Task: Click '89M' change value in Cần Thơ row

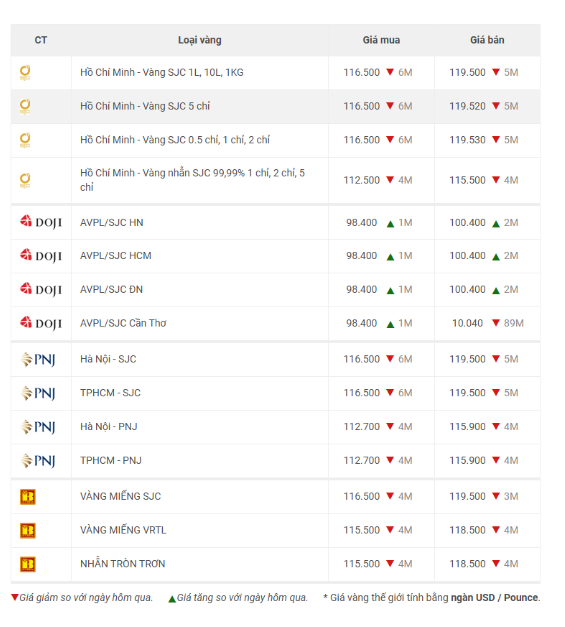Action: [513, 323]
